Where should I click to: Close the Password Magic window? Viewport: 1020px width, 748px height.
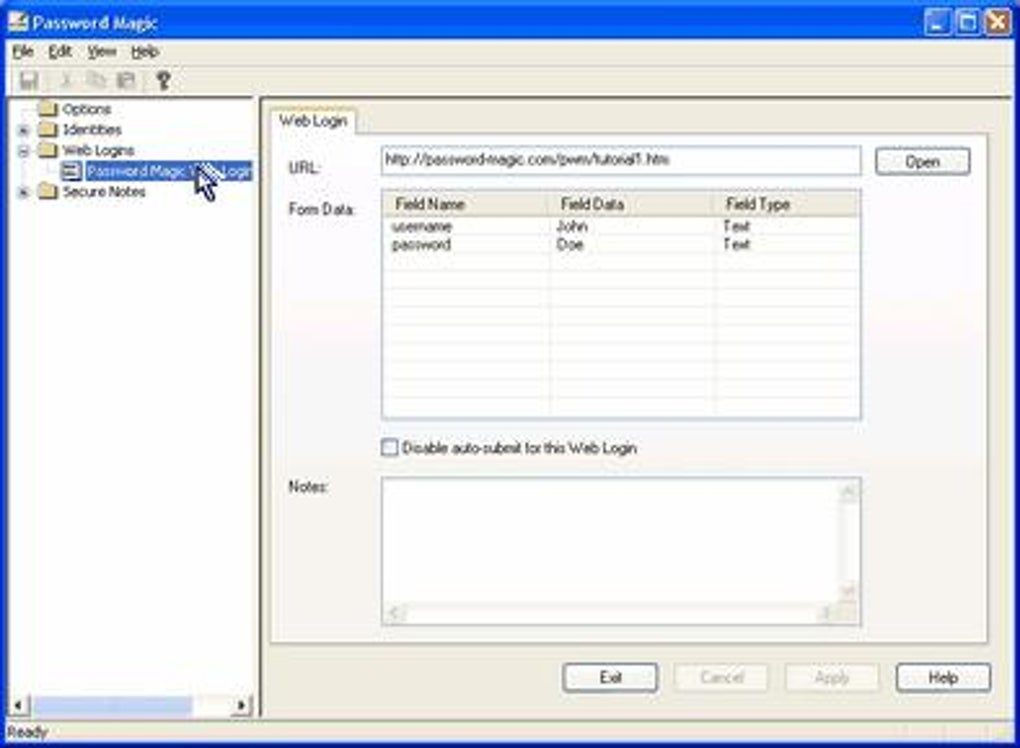pos(998,23)
